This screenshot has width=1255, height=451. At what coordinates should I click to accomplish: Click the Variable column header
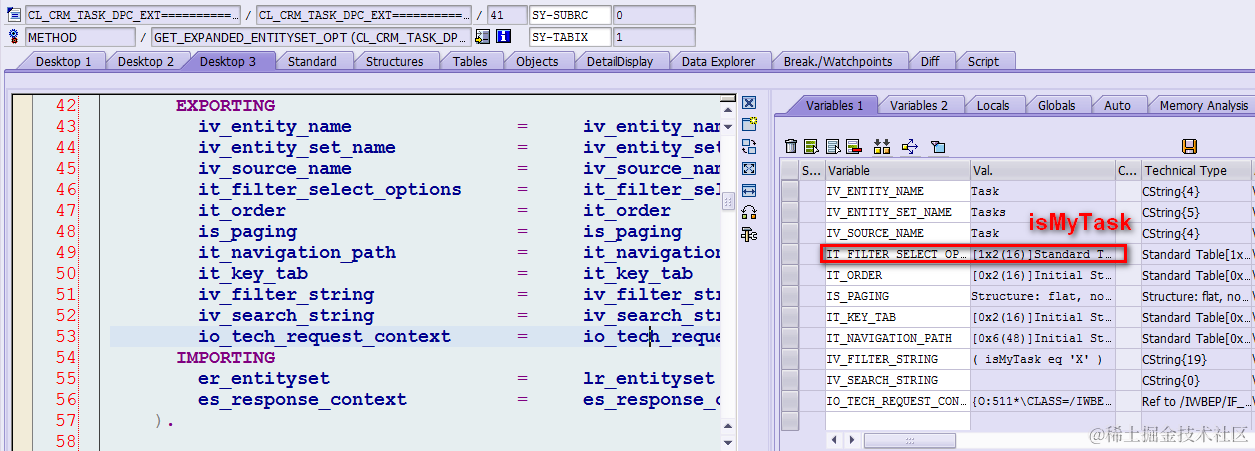[897, 170]
